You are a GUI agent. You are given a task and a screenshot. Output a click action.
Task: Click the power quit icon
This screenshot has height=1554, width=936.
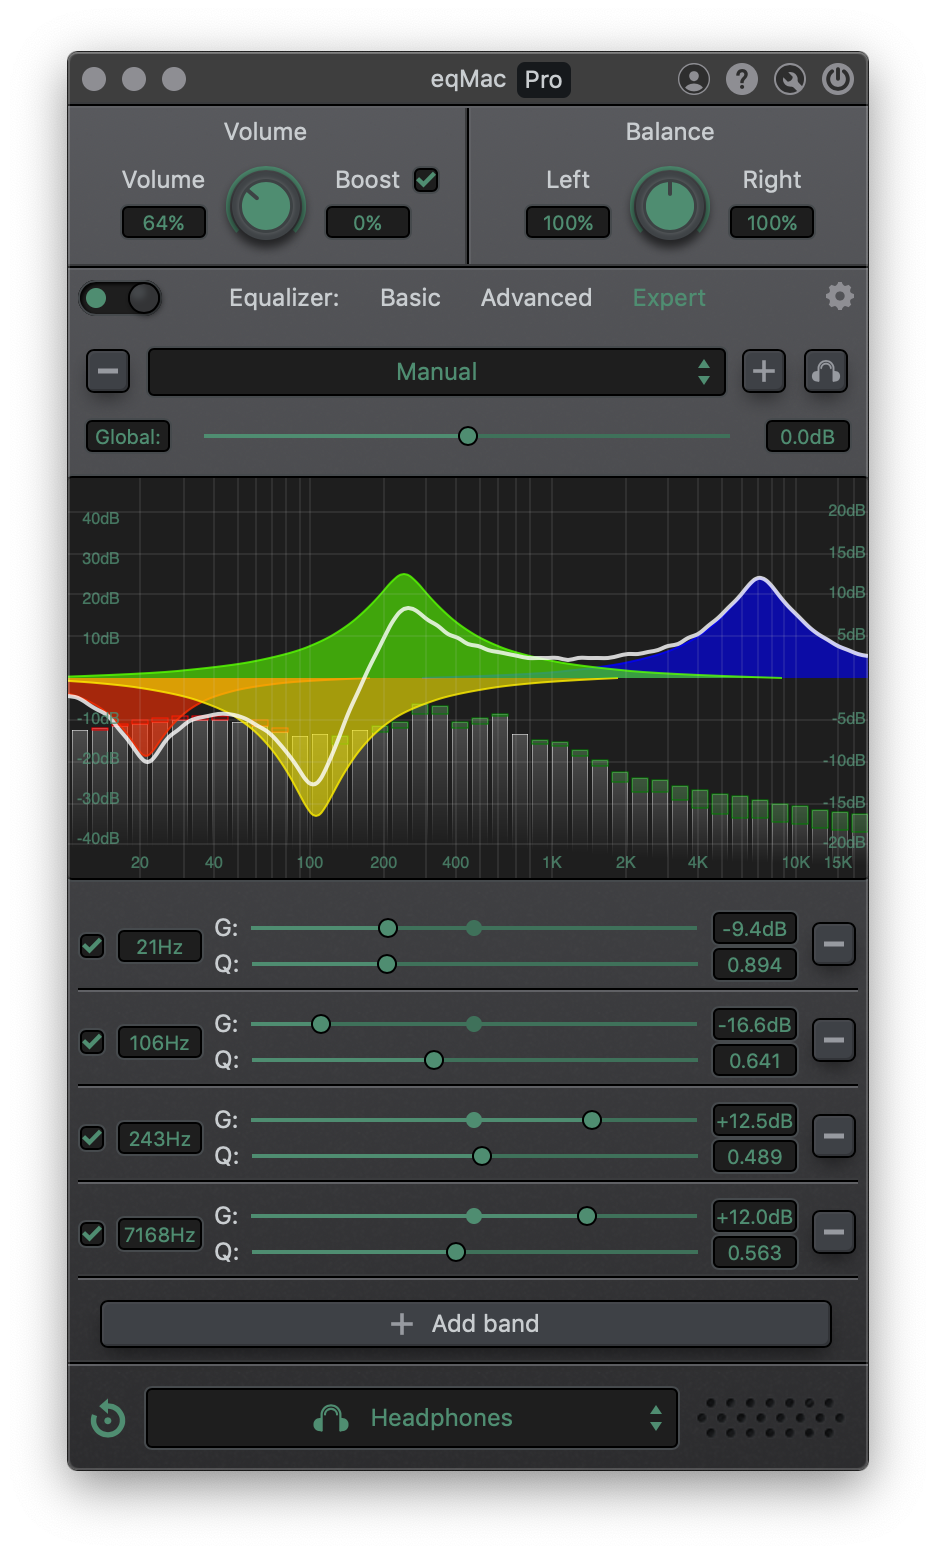point(838,79)
